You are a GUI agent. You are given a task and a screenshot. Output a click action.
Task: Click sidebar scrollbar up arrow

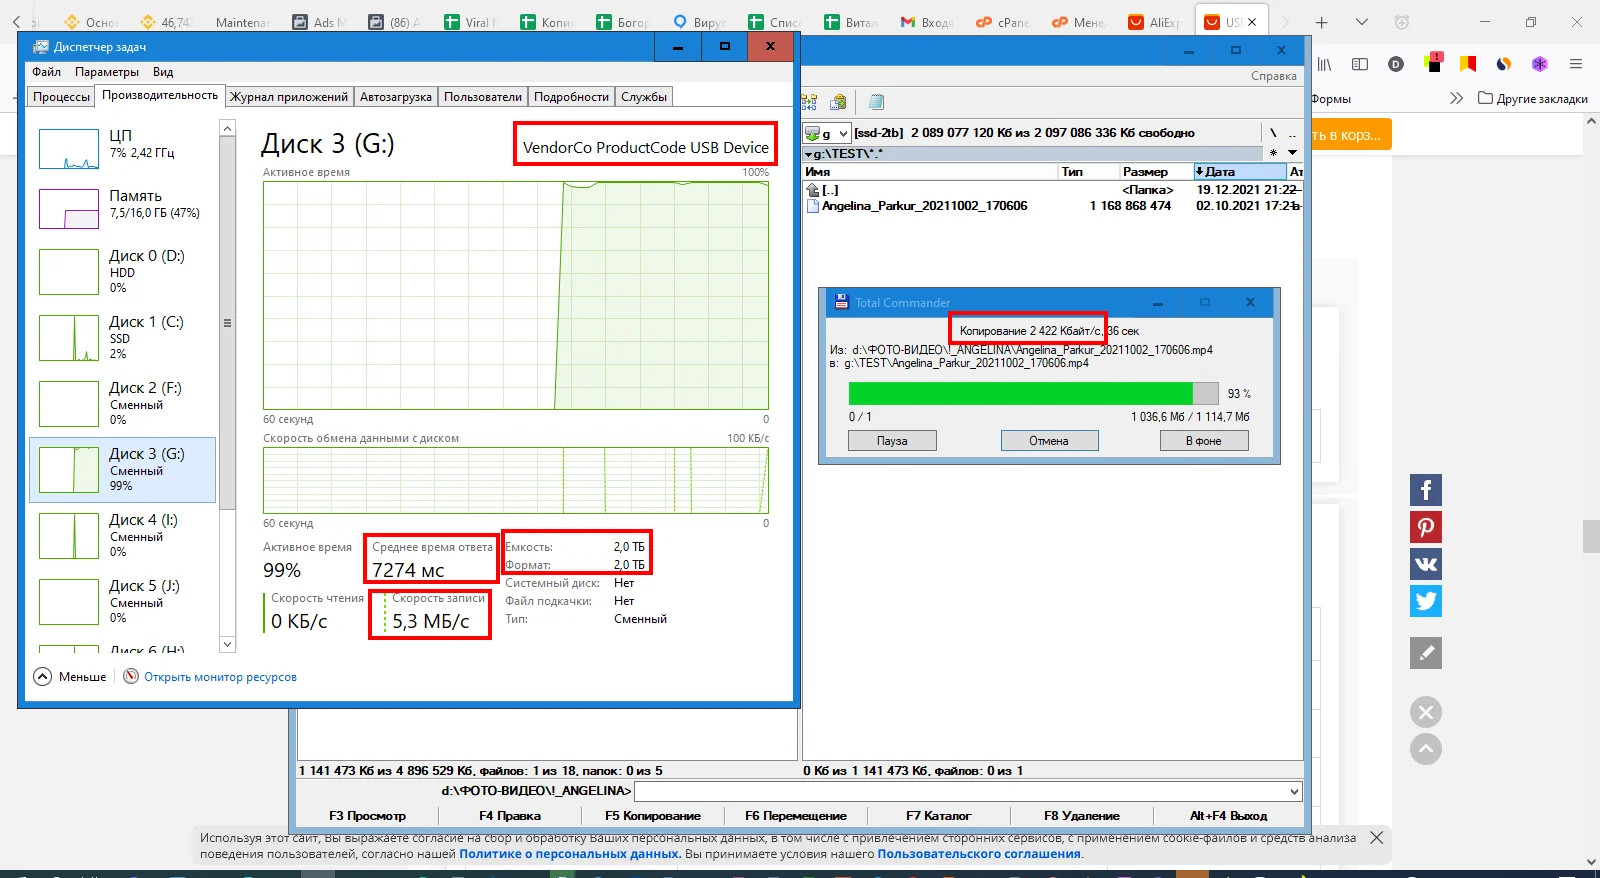coord(228,129)
